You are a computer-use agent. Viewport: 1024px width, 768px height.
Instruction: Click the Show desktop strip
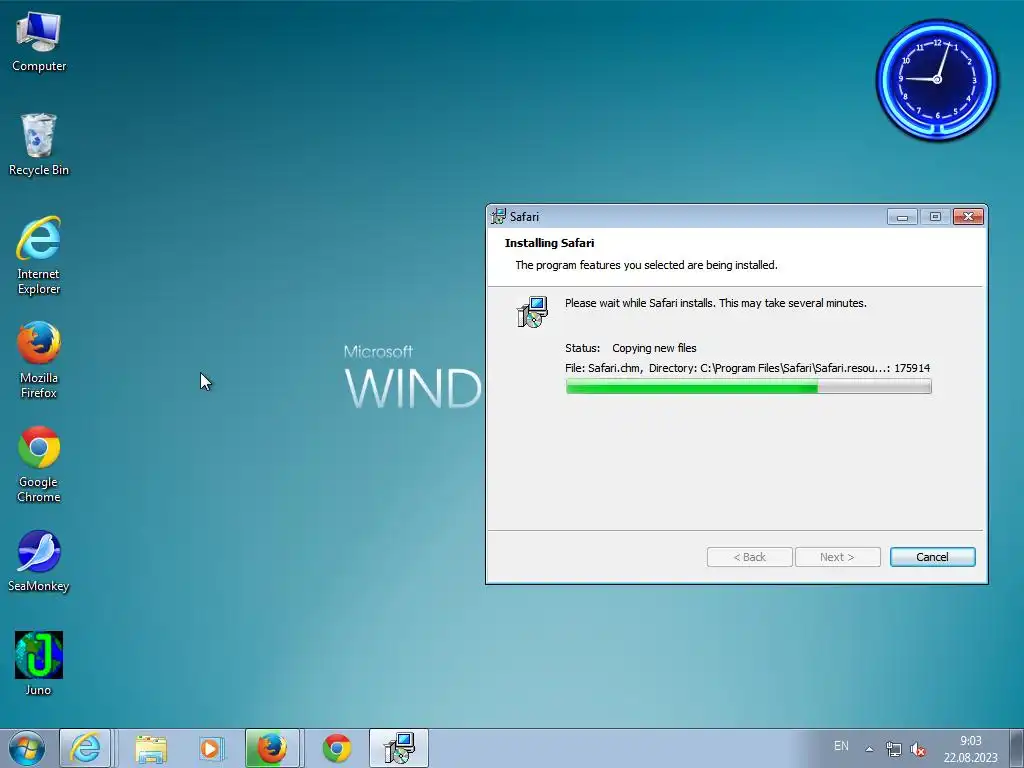point(1017,748)
